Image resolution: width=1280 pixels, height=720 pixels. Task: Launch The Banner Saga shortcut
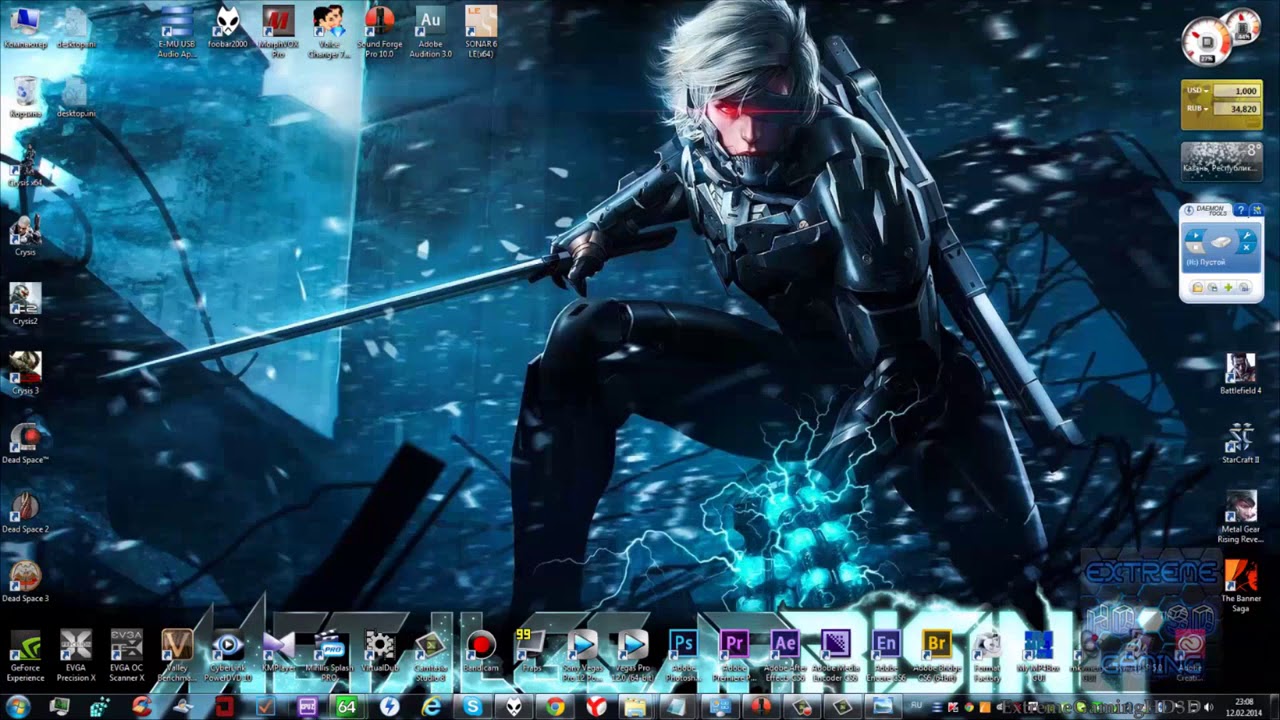[1241, 586]
